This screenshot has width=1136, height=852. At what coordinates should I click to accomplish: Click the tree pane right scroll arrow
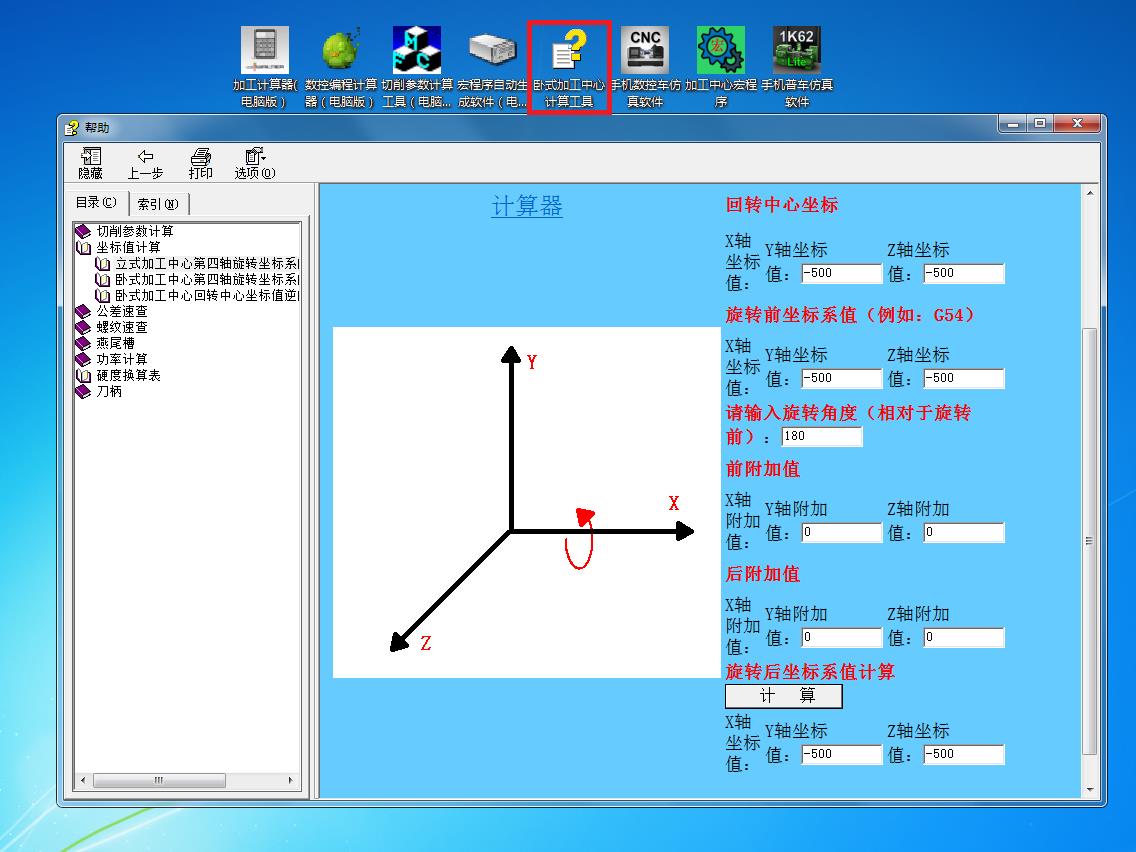click(291, 780)
